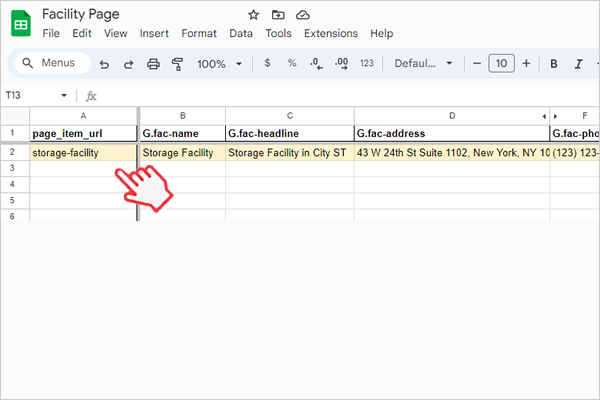Viewport: 600px width, 400px height.
Task: Open the zoom 100% dropdown
Action: point(220,64)
